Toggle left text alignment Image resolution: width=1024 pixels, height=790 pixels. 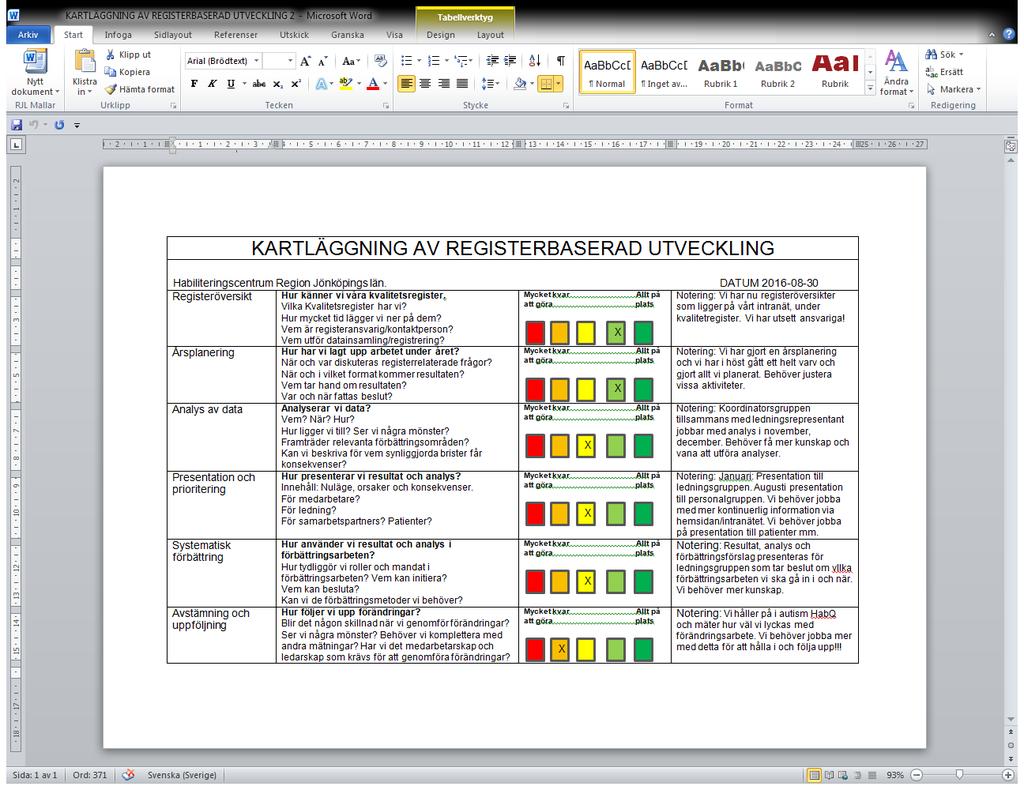coord(406,84)
